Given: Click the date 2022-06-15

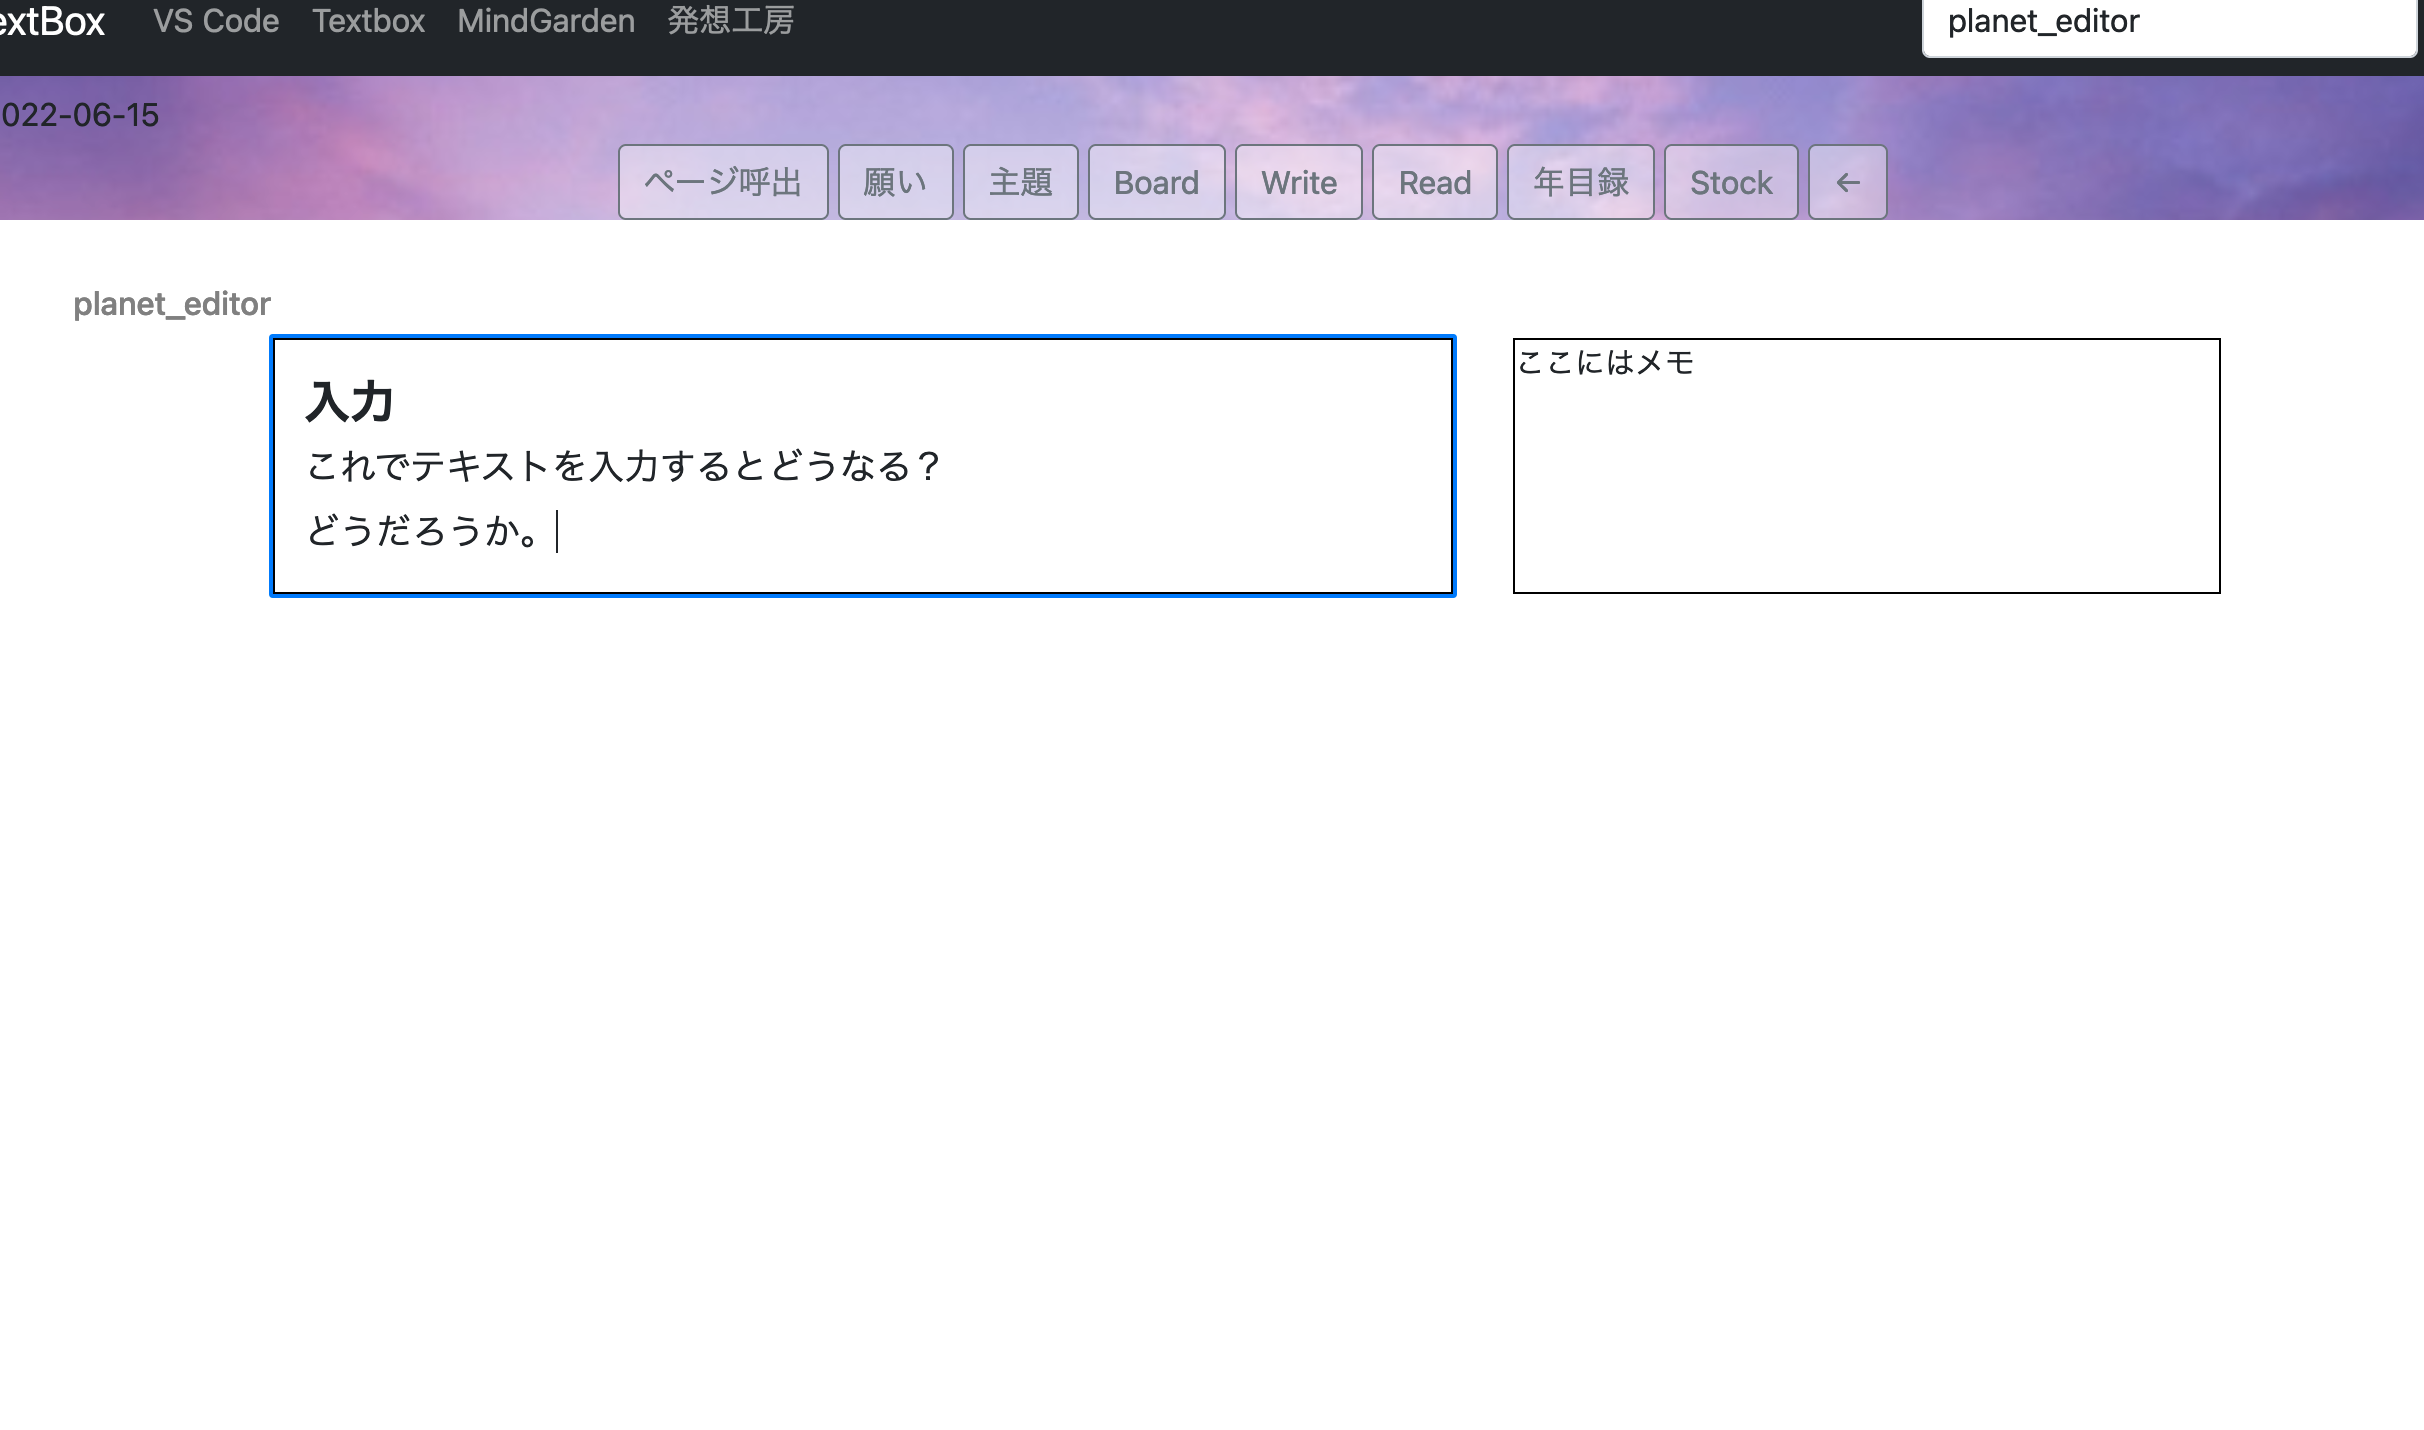Looking at the screenshot, I should coord(79,115).
